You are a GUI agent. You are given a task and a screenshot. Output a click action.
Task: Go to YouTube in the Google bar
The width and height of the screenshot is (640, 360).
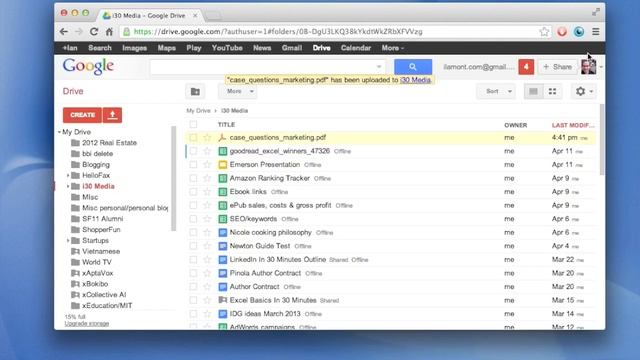[x=227, y=48]
